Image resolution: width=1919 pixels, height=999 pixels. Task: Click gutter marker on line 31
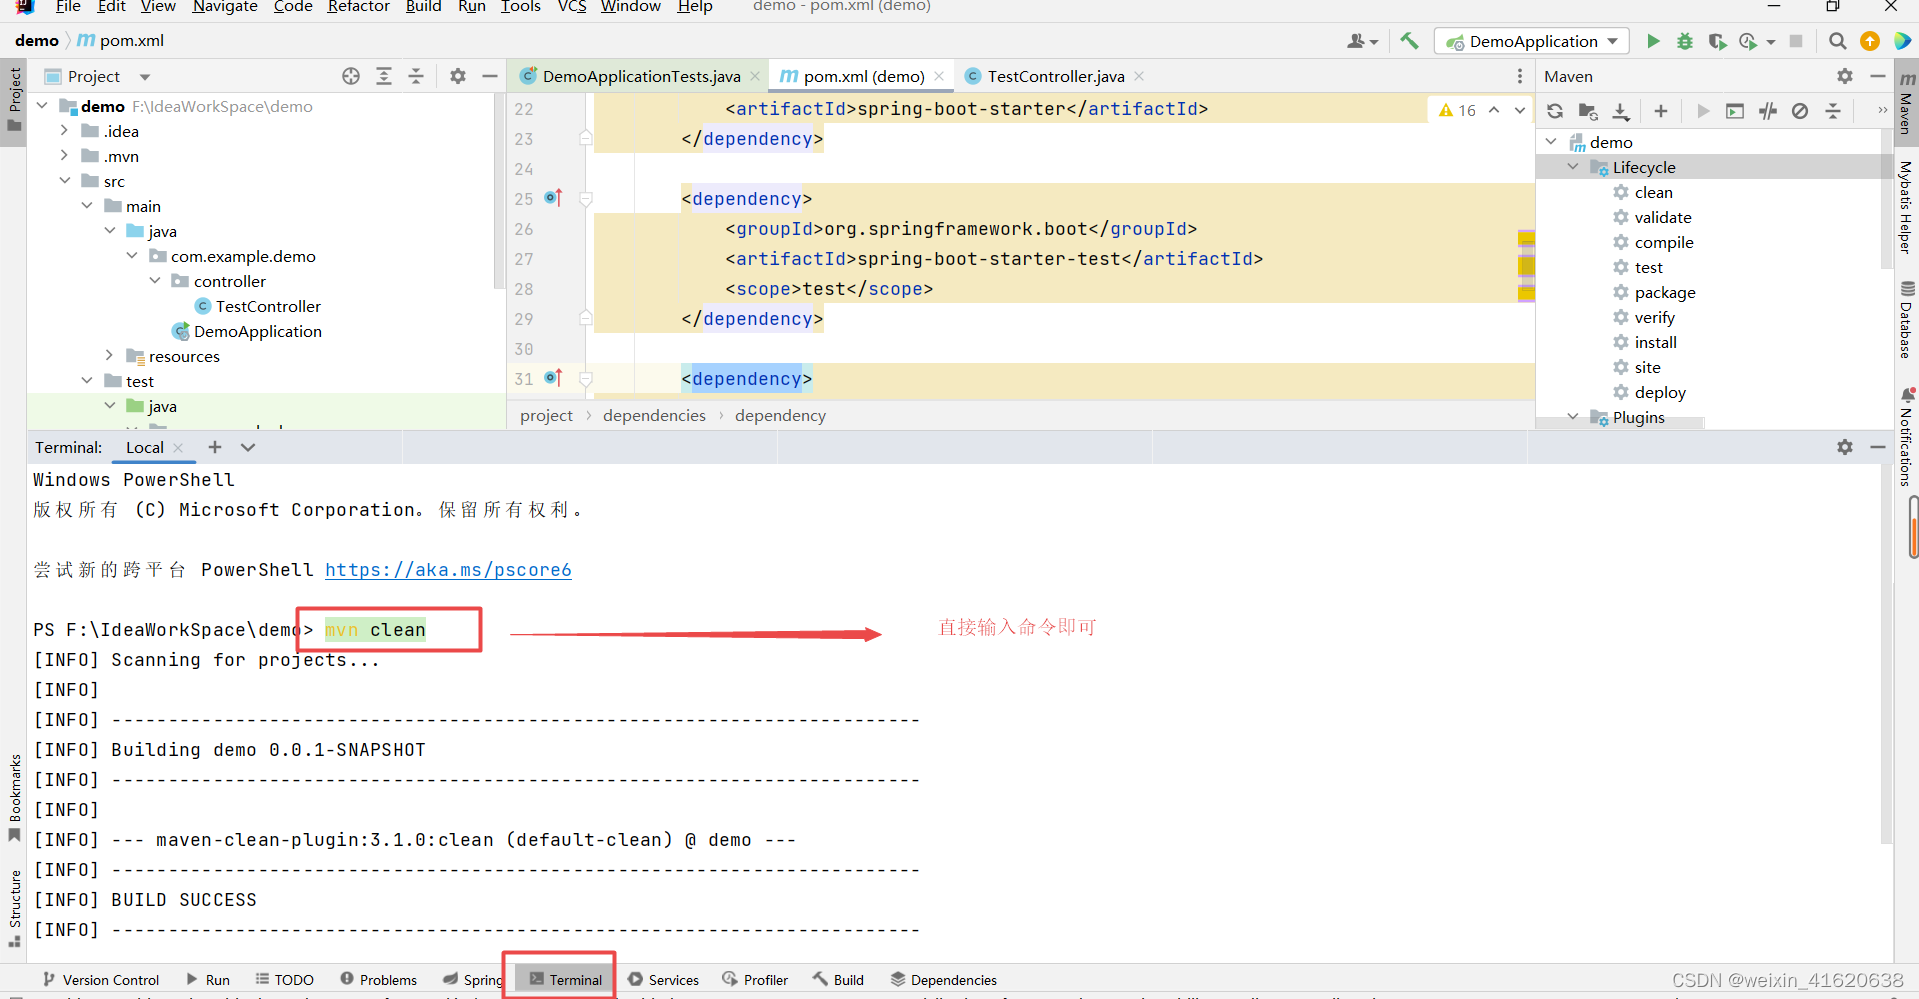click(554, 378)
